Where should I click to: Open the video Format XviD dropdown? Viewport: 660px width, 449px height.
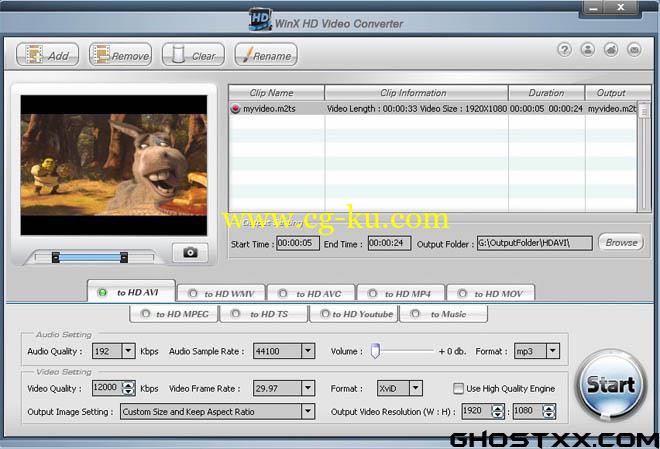pyautogui.click(x=416, y=388)
